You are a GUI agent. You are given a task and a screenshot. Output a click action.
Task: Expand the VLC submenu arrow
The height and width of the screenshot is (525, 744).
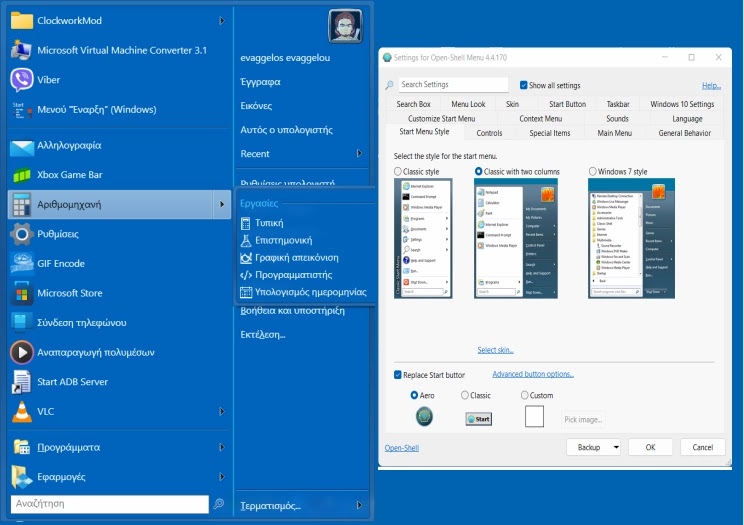pos(222,412)
